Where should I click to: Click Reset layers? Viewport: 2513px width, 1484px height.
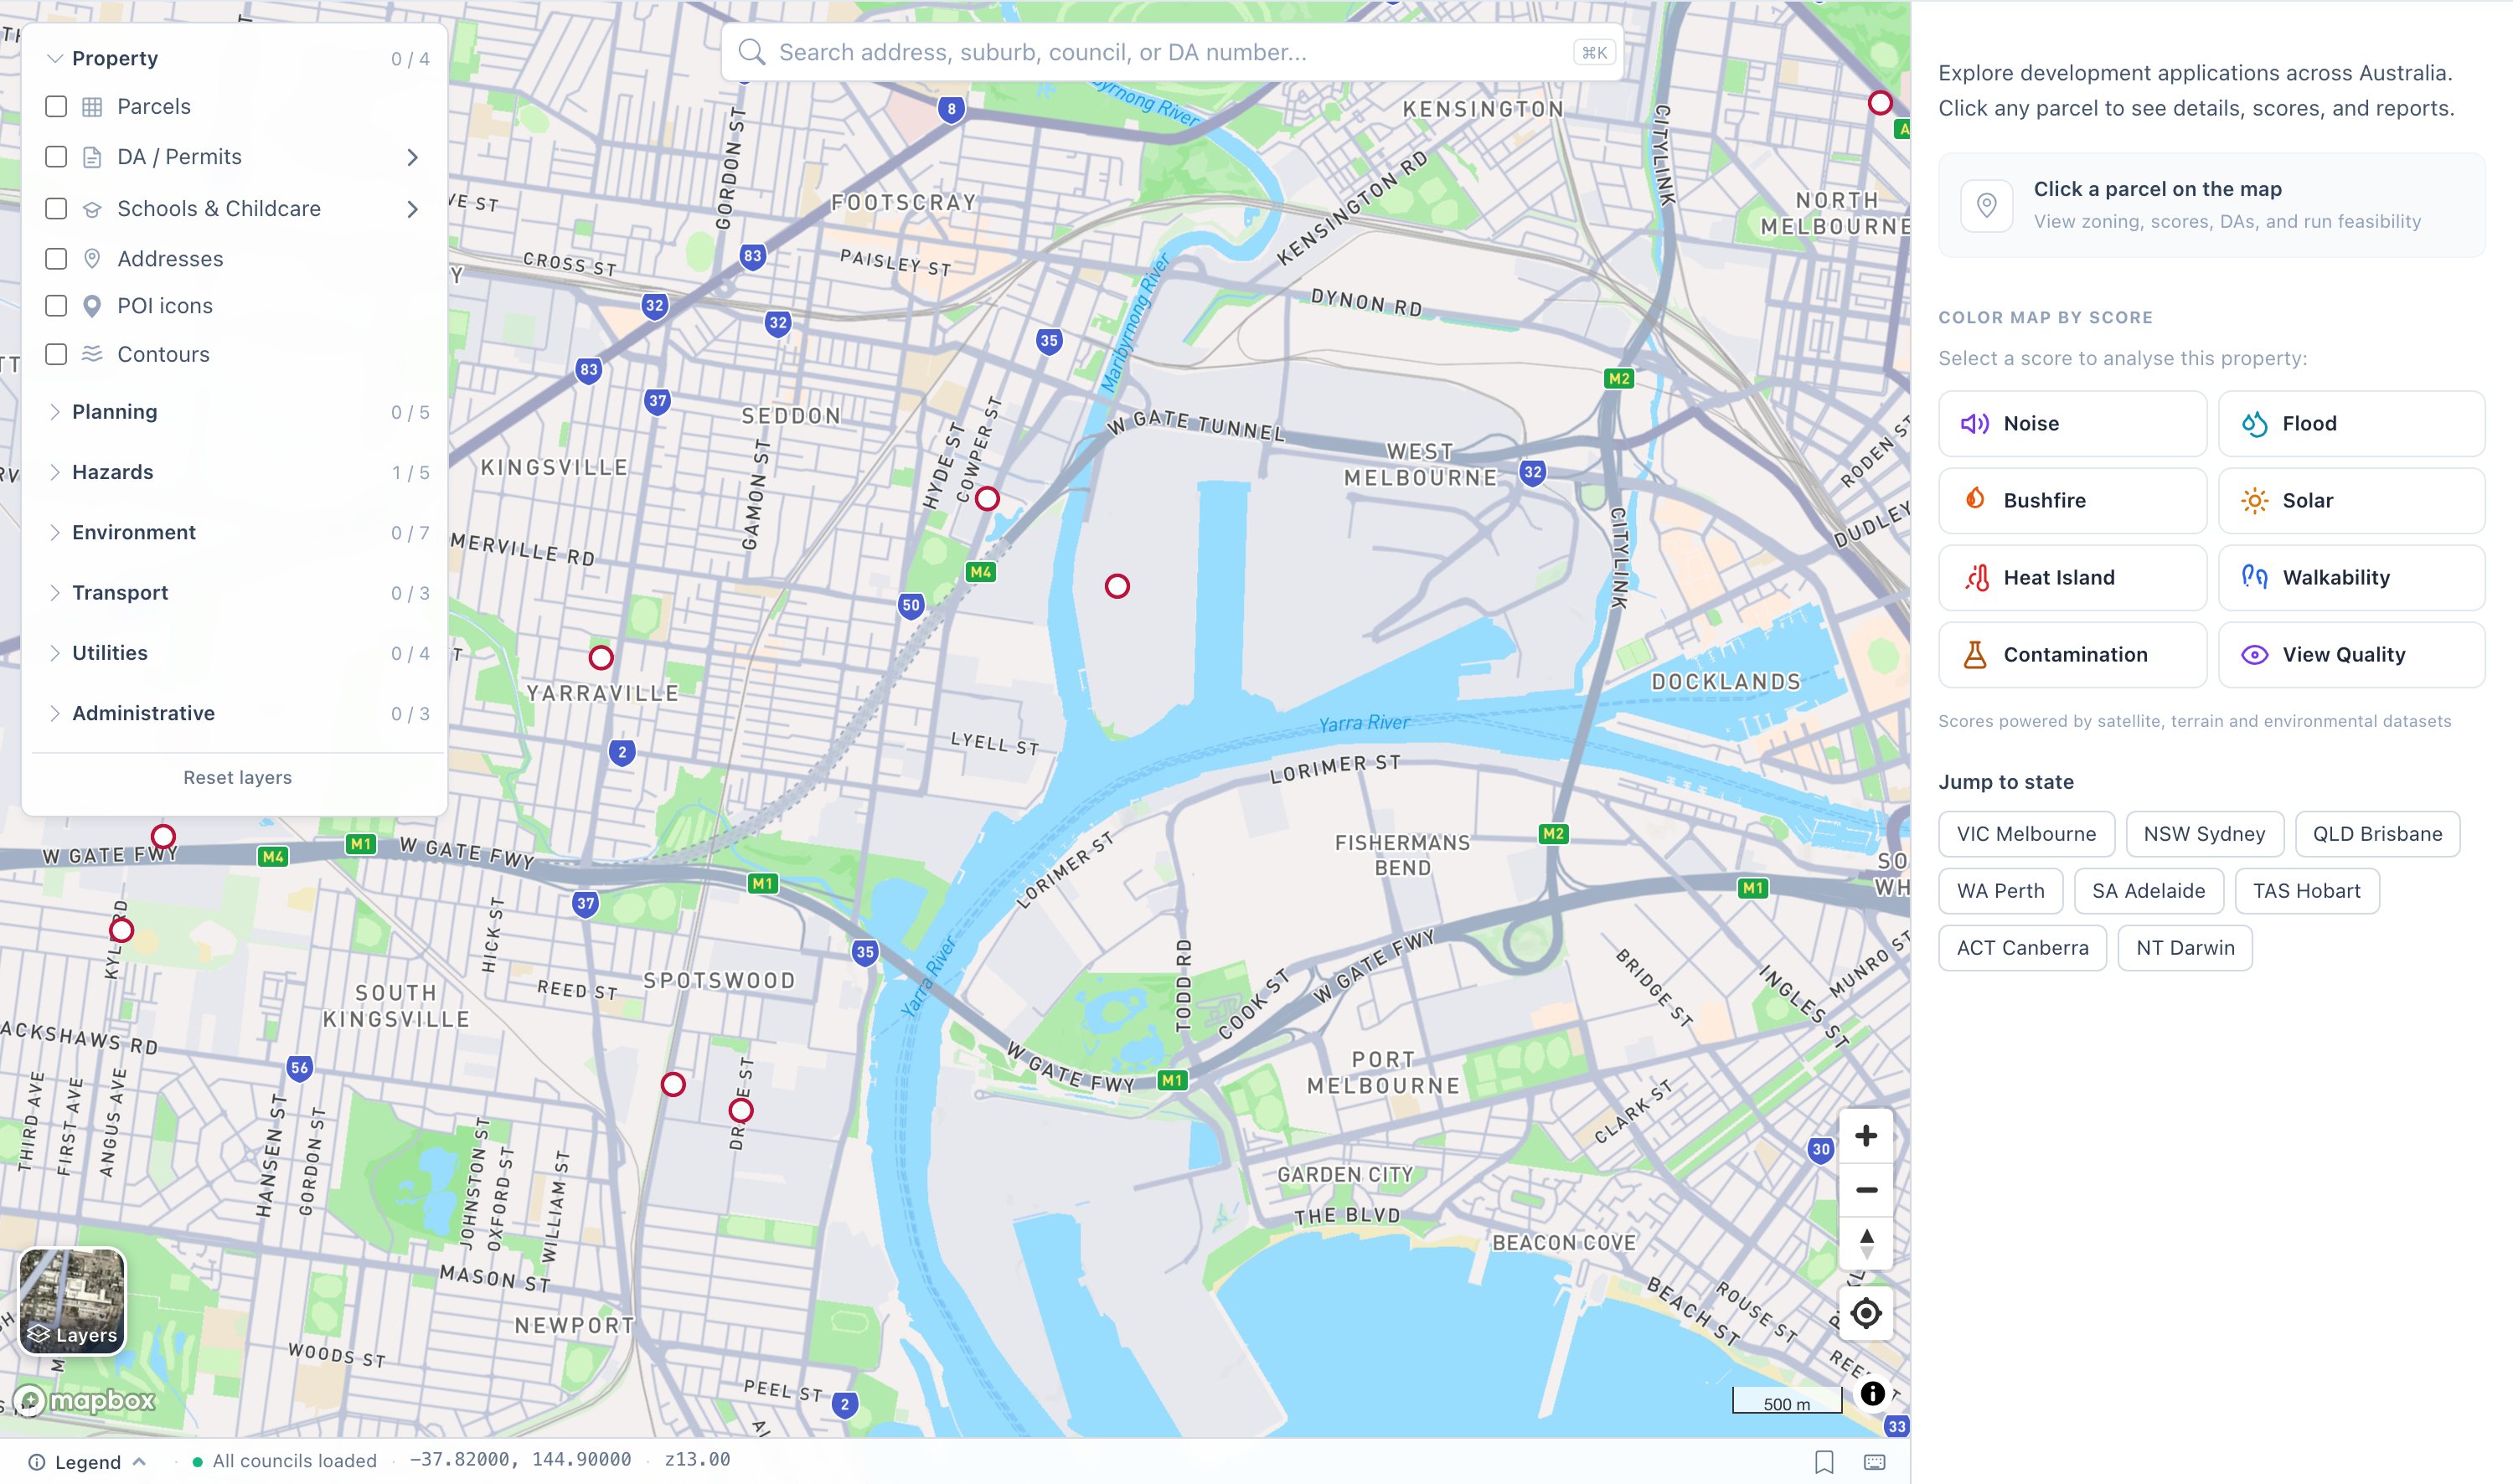pos(237,777)
